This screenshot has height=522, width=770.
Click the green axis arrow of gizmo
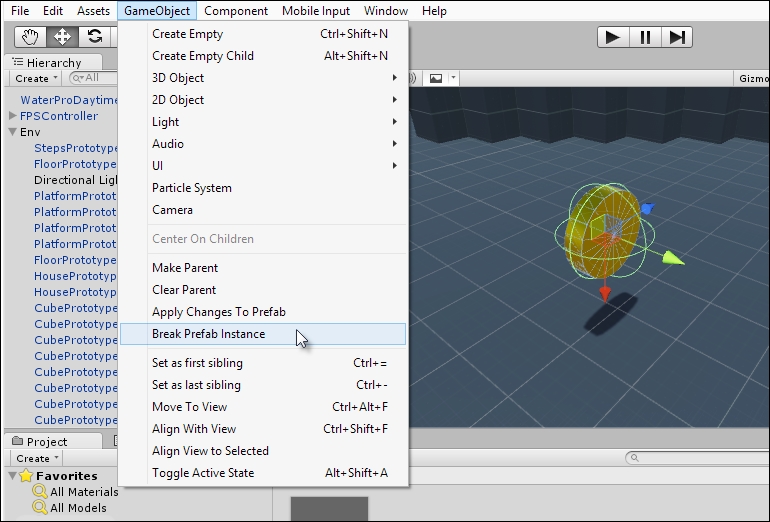pos(674,258)
